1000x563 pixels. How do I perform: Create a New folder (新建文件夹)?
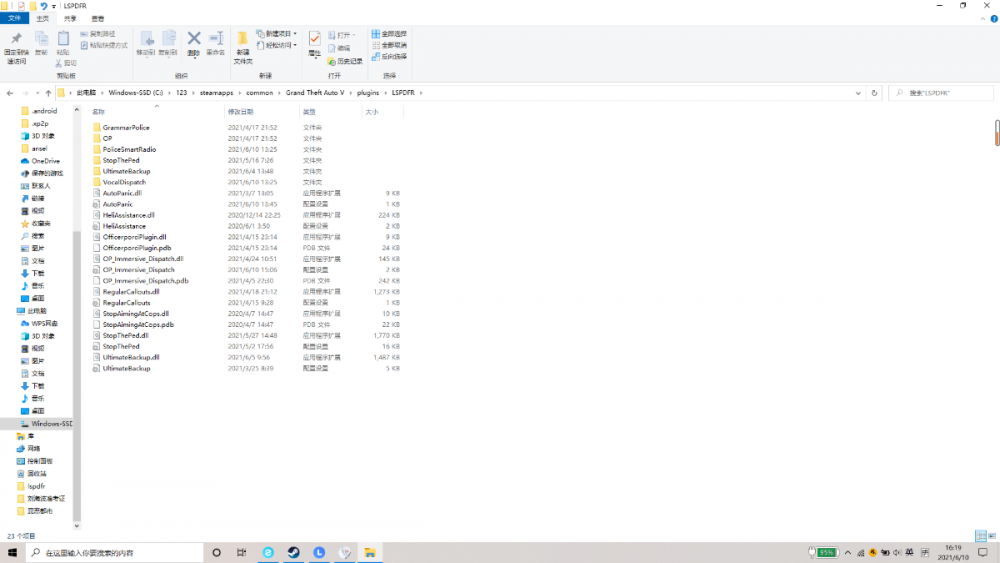243,48
